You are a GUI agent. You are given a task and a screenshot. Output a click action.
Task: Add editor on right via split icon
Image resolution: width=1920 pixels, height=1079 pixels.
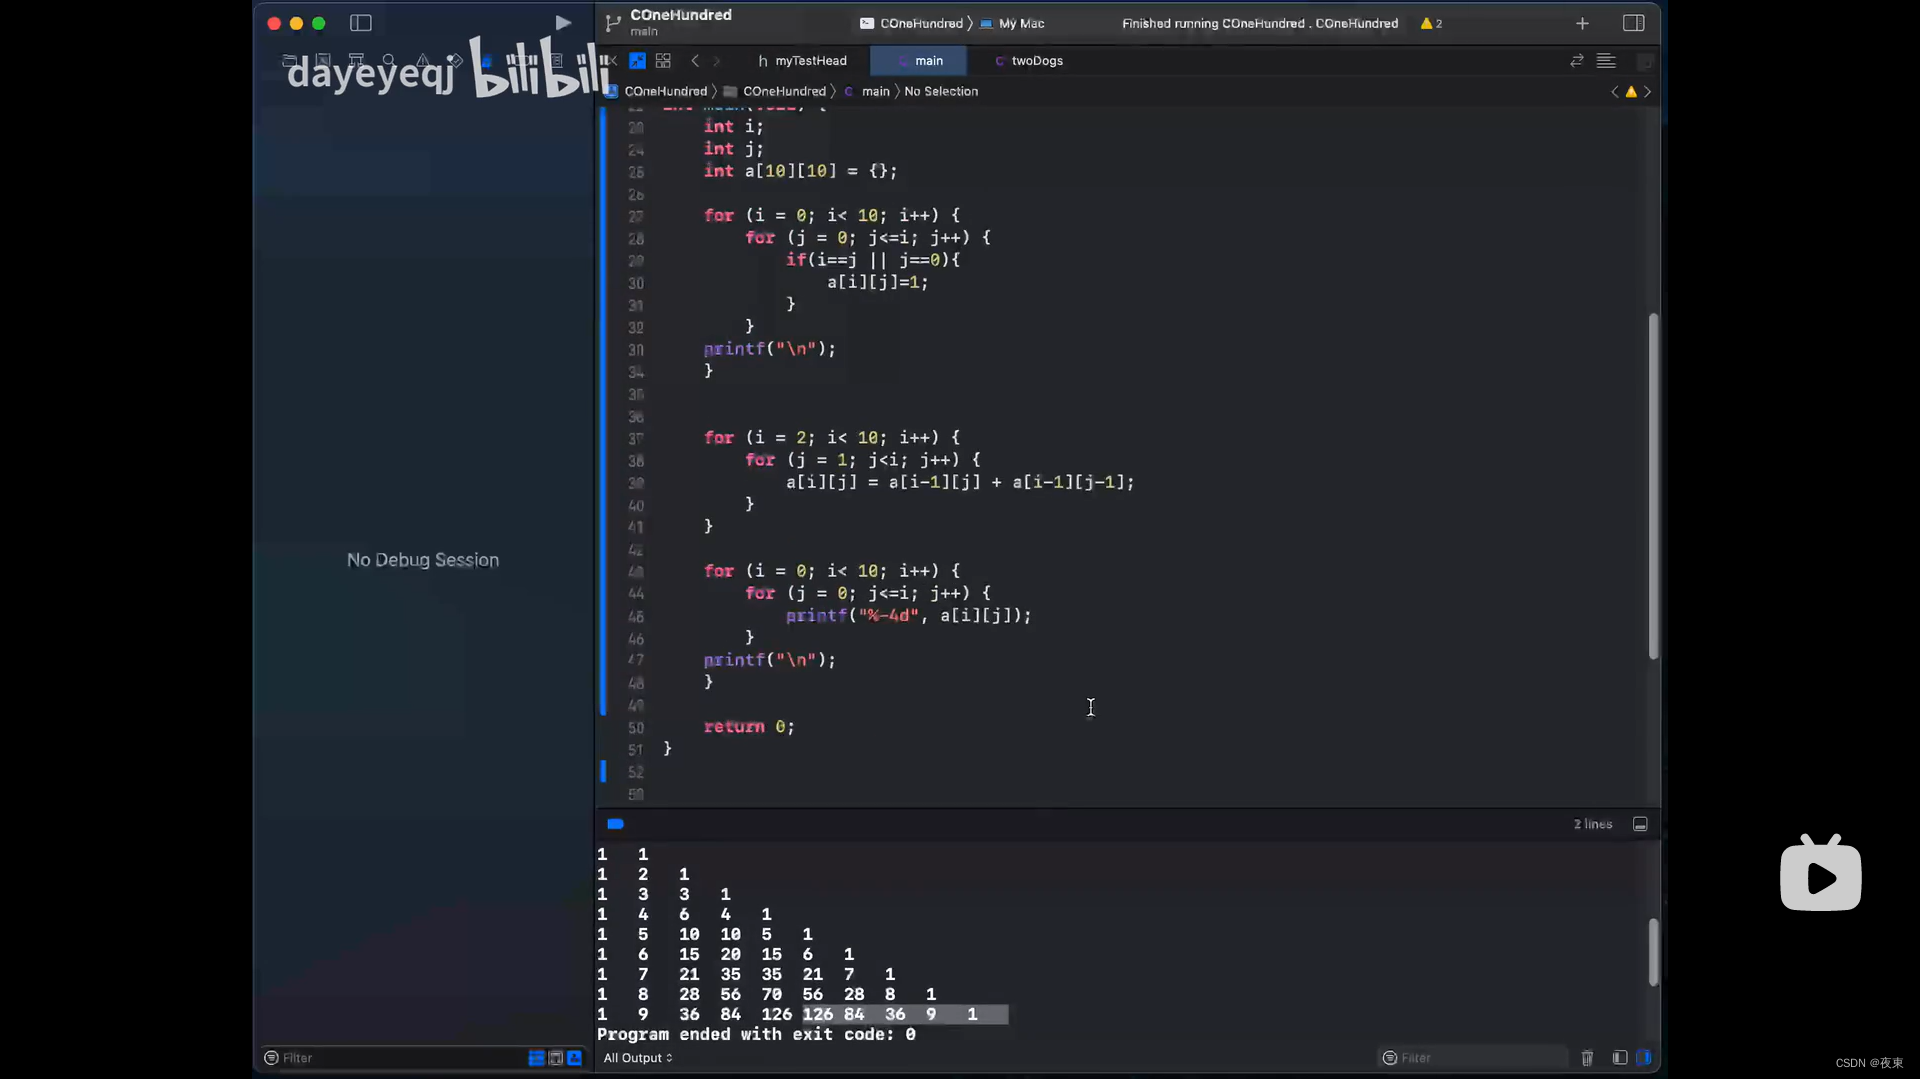click(1644, 61)
